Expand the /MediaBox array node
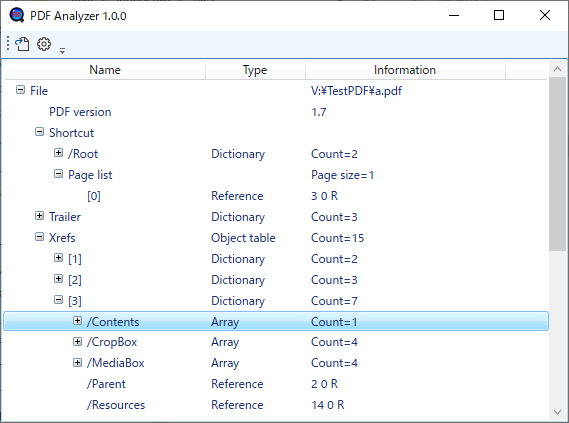 [77, 362]
